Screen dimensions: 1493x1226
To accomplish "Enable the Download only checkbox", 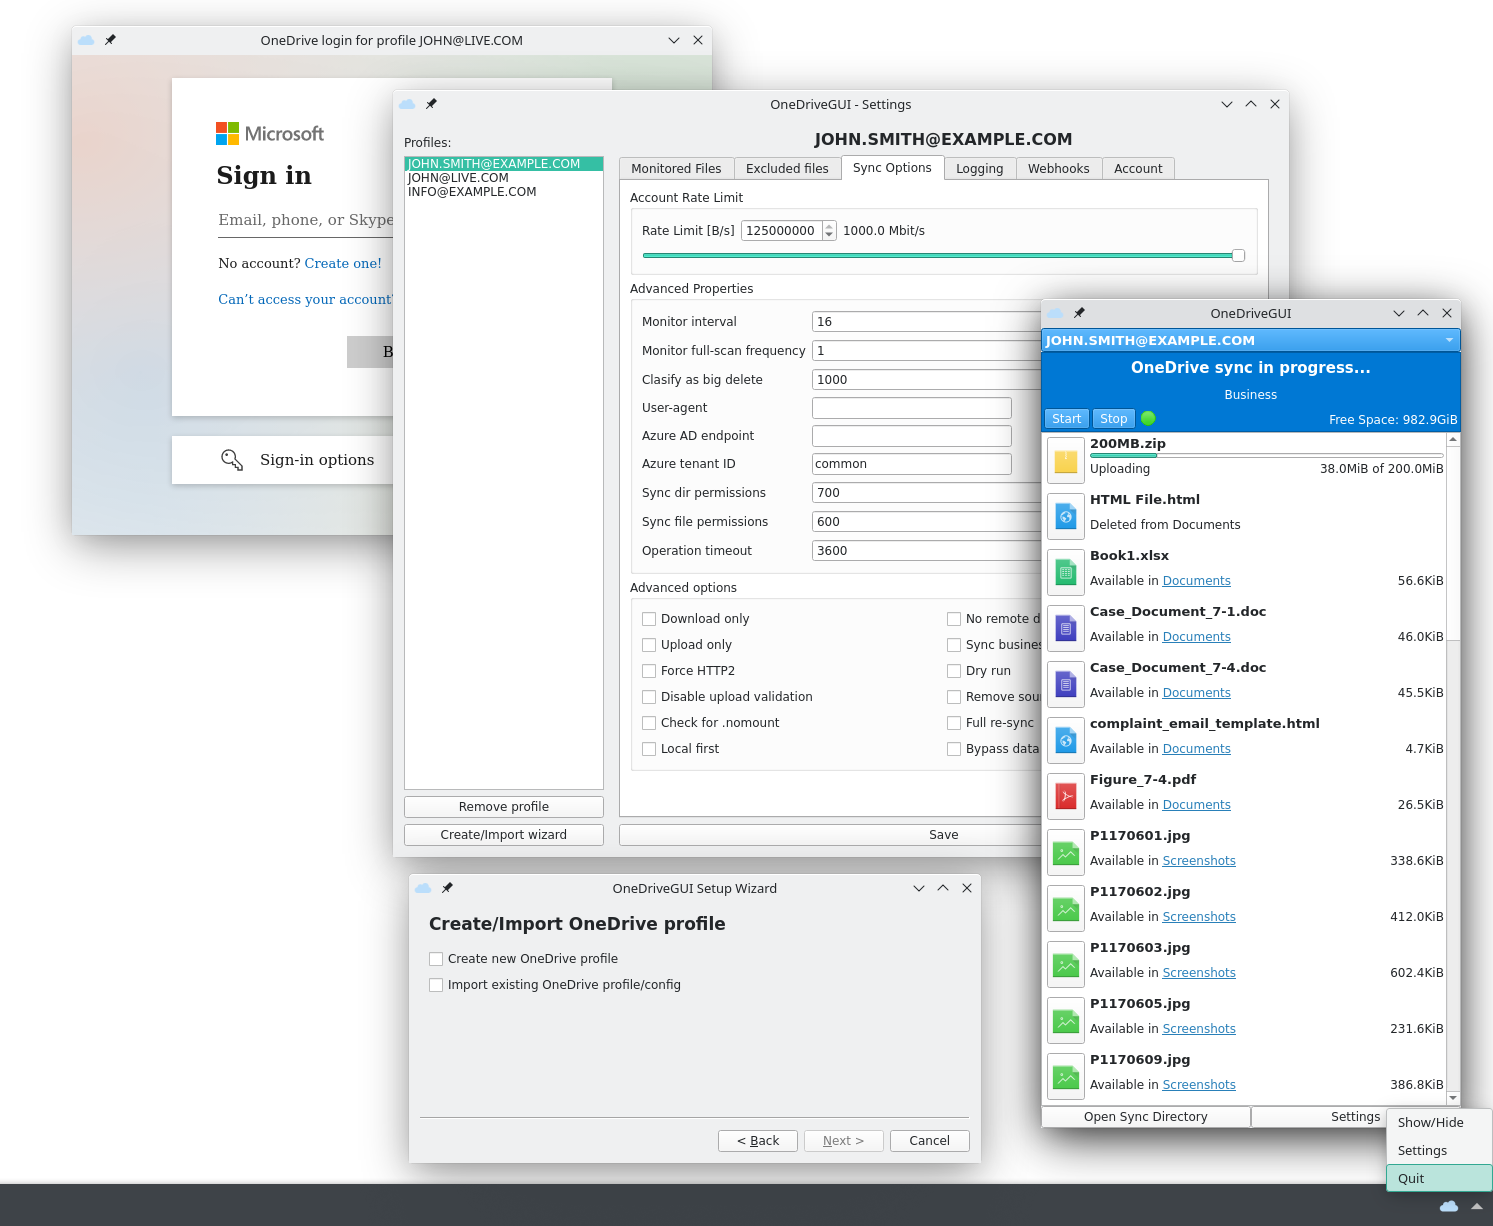I will pos(649,619).
